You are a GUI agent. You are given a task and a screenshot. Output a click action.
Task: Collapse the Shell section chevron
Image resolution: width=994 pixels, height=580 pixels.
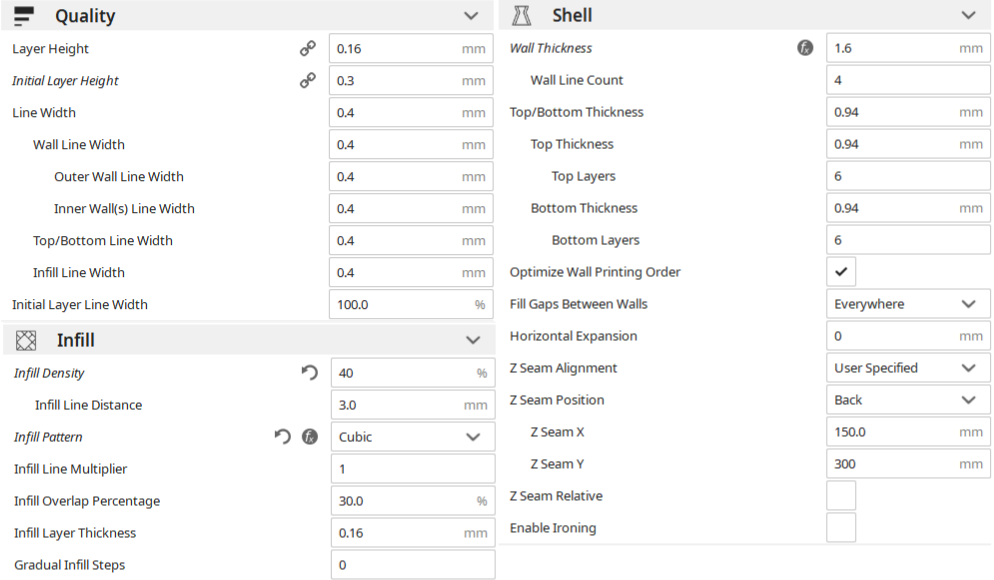click(x=969, y=15)
